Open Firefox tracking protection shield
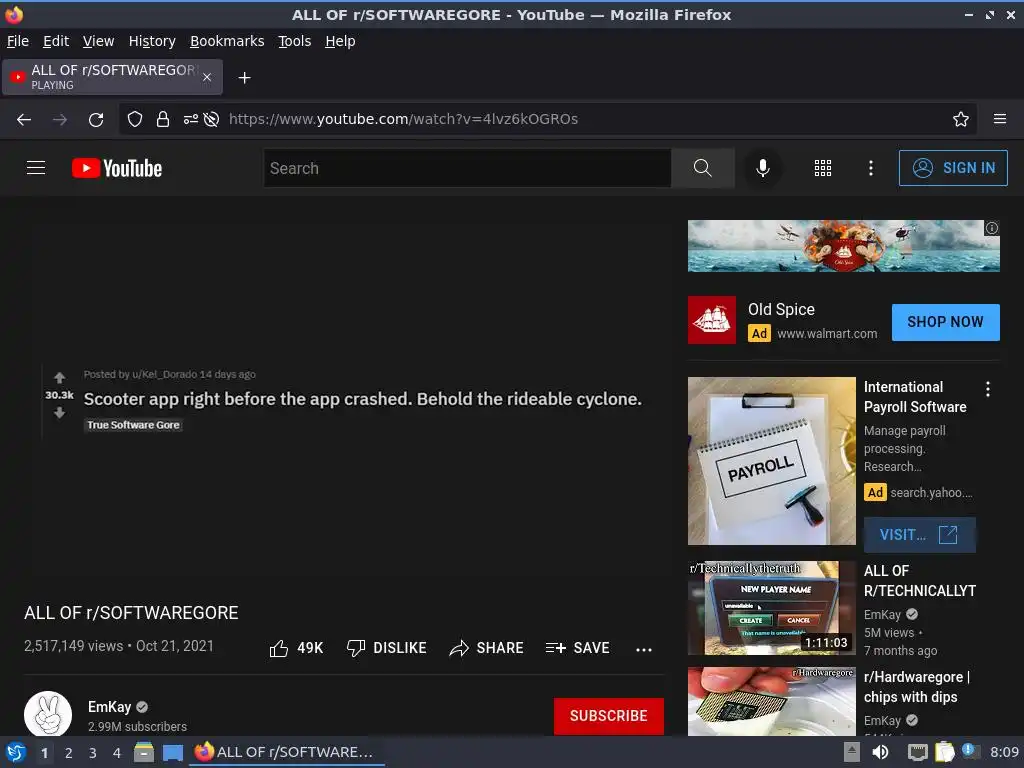 (x=135, y=119)
